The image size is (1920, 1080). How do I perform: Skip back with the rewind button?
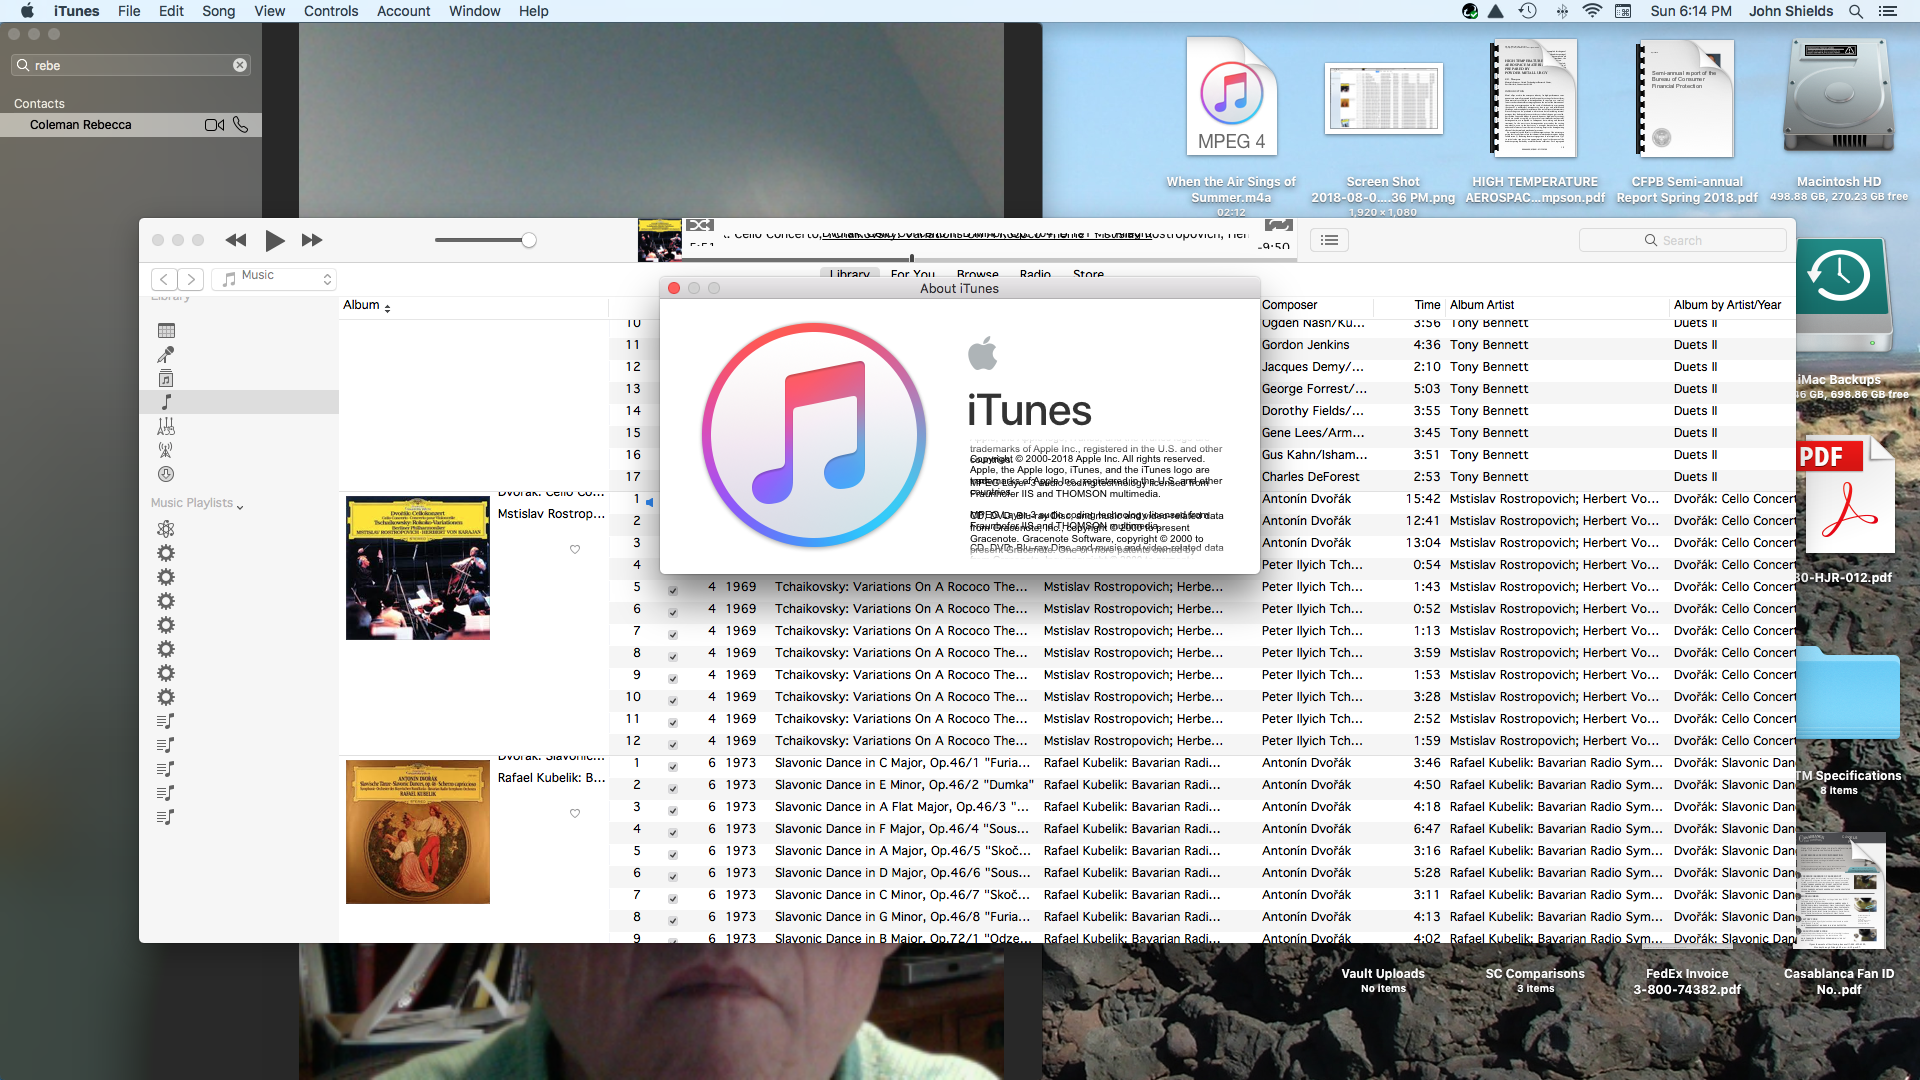tap(236, 240)
